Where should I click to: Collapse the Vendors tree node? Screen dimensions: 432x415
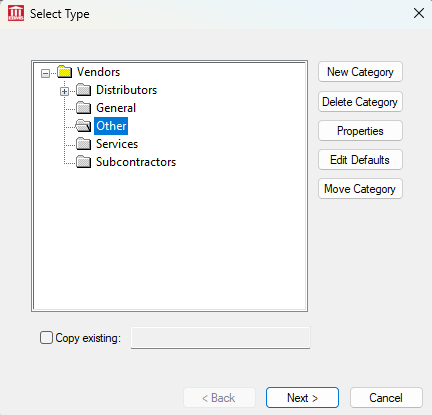tap(45, 73)
